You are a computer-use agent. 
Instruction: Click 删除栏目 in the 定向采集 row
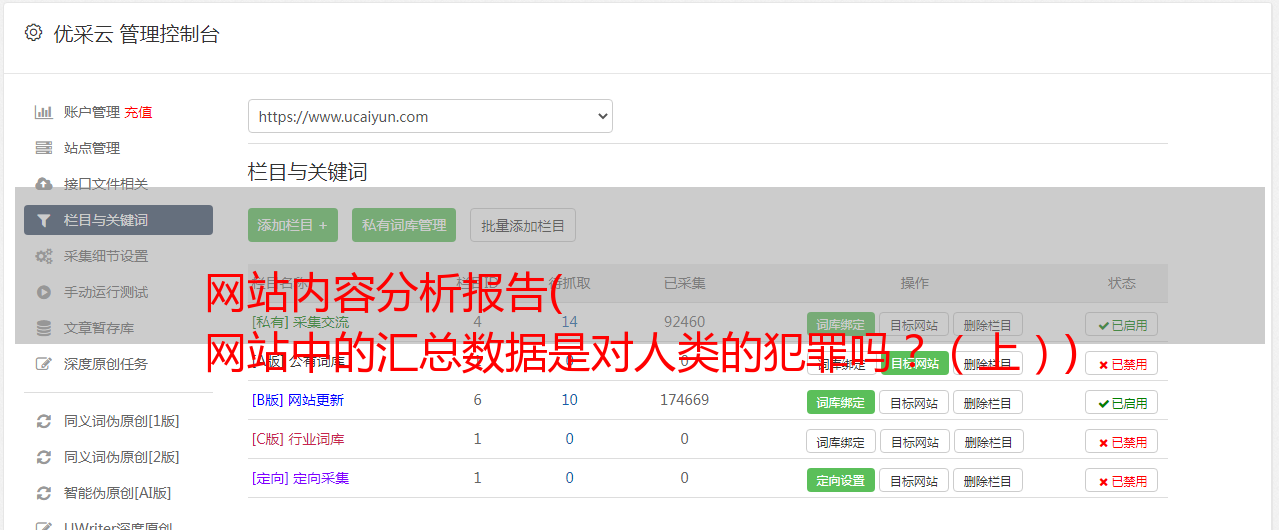pos(988,480)
